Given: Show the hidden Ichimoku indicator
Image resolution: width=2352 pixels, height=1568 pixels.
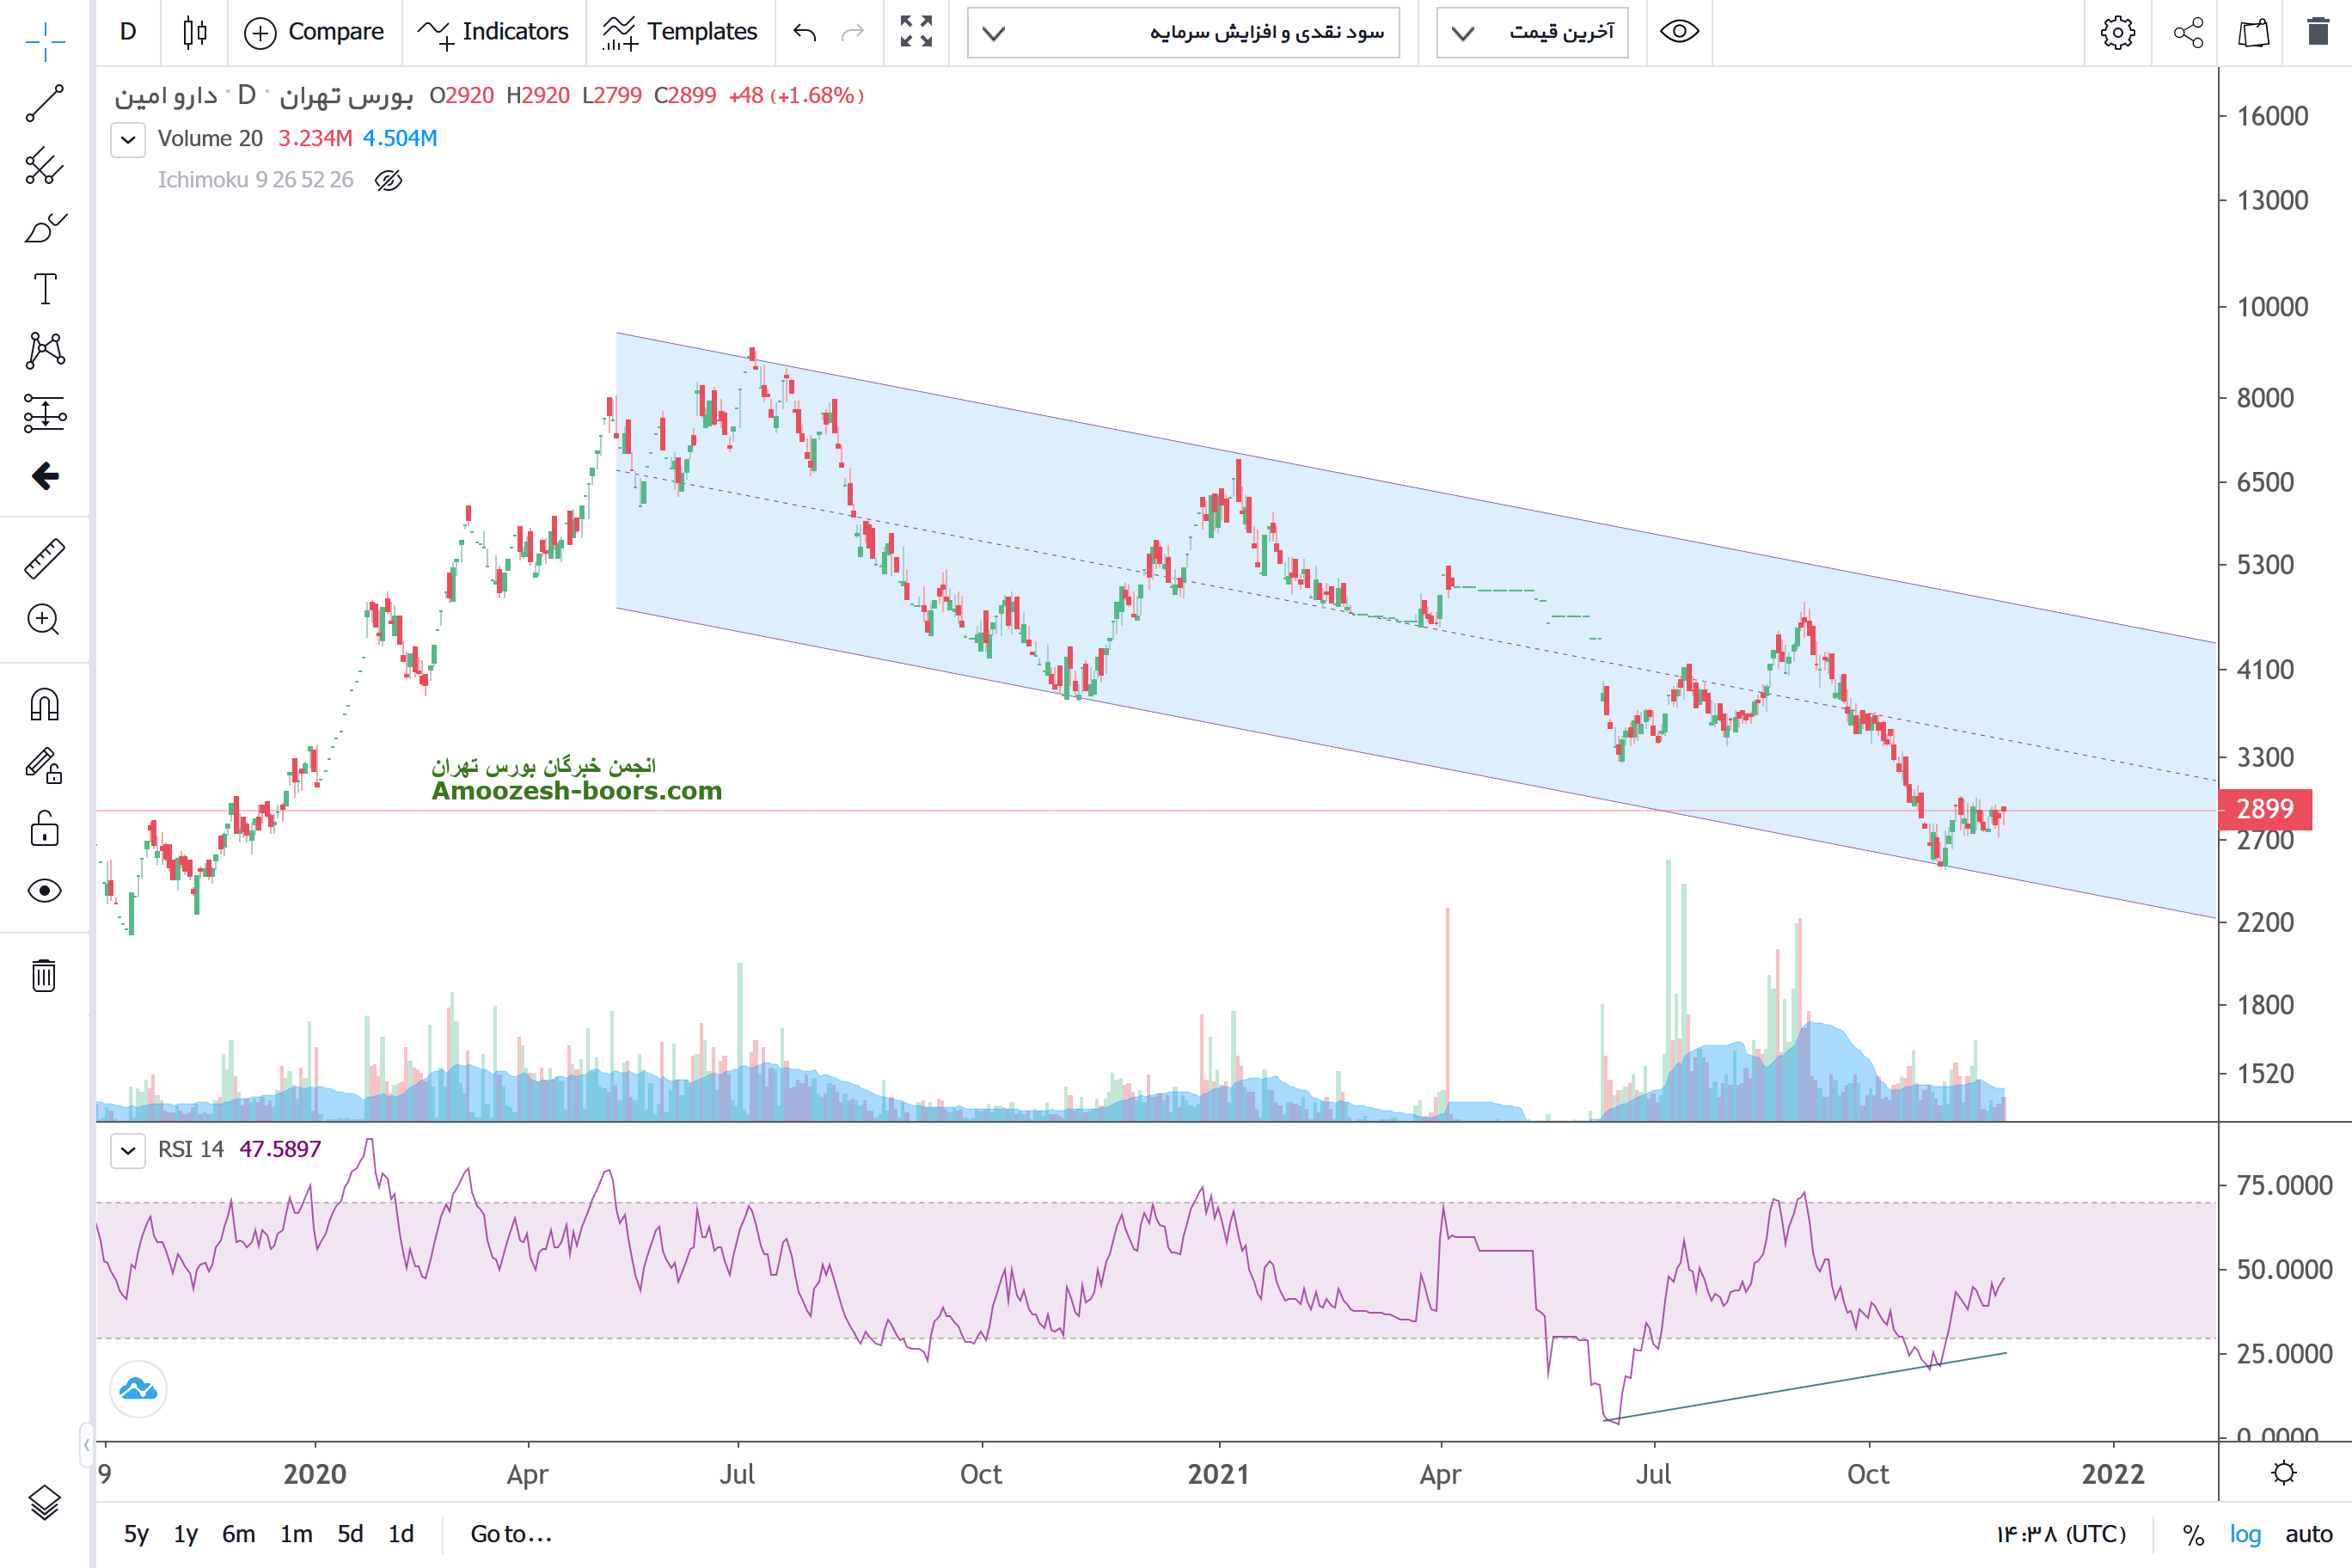Looking at the screenshot, I should (388, 180).
